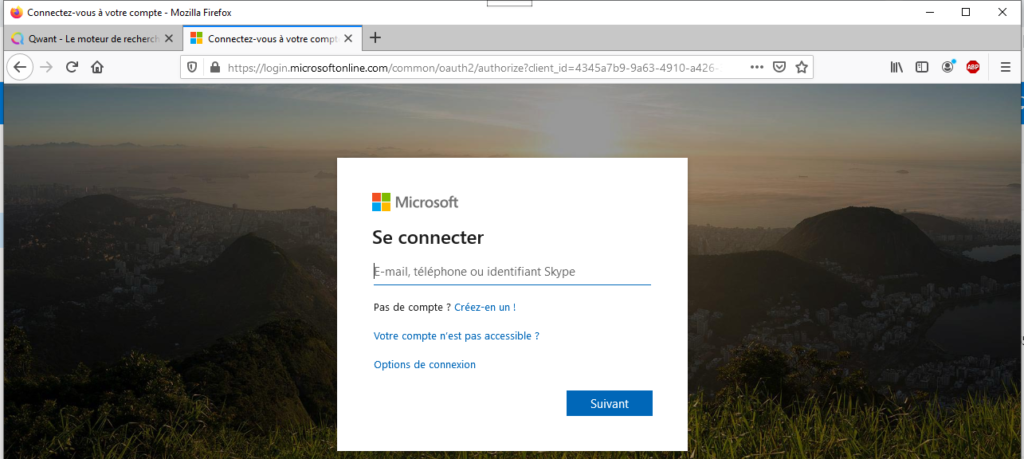This screenshot has width=1024, height=459.
Task: Go back using the browser back arrow
Action: pos(20,67)
